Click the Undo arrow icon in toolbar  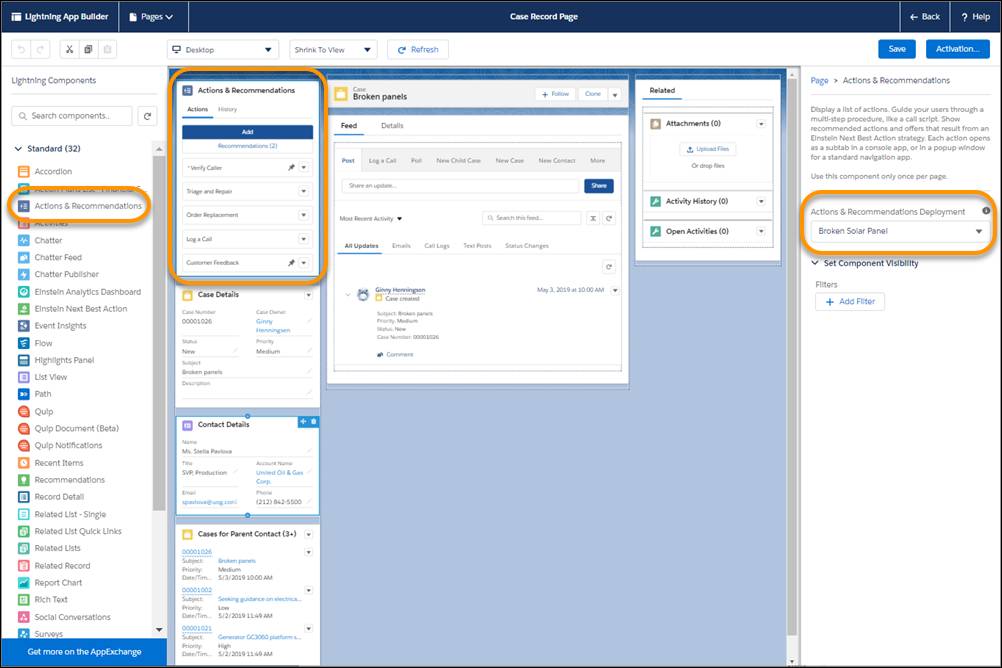(x=21, y=49)
